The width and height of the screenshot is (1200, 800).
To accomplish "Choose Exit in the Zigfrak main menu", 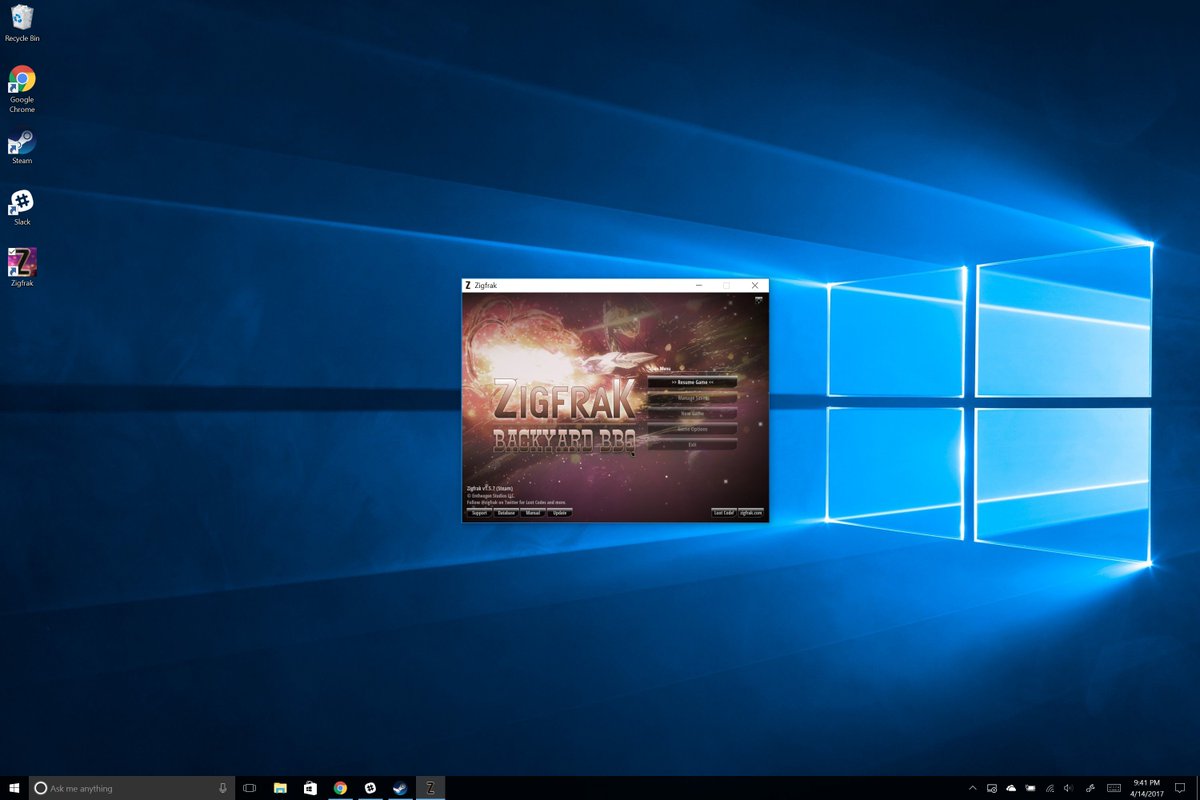I will [x=692, y=444].
